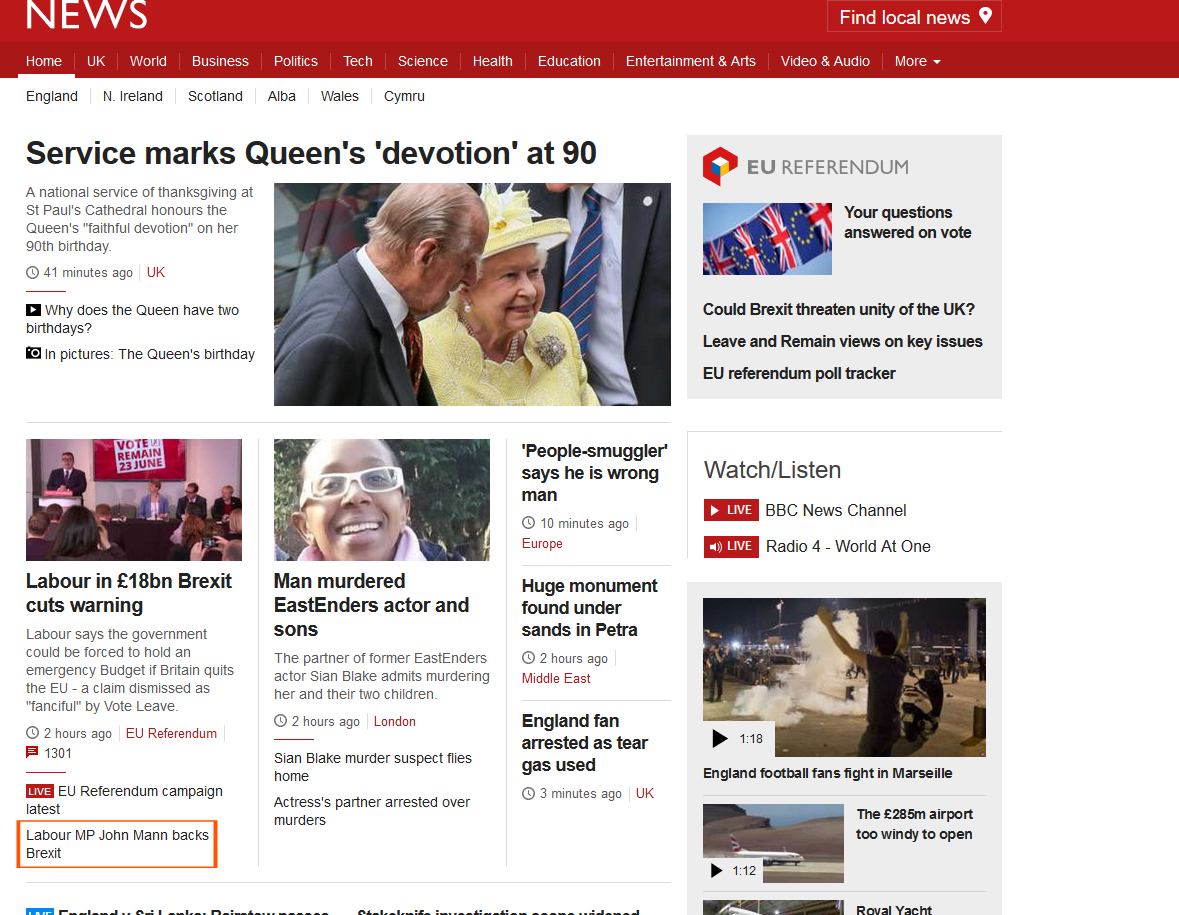Click UK tag under Queen story
This screenshot has width=1179, height=915.
[156, 272]
